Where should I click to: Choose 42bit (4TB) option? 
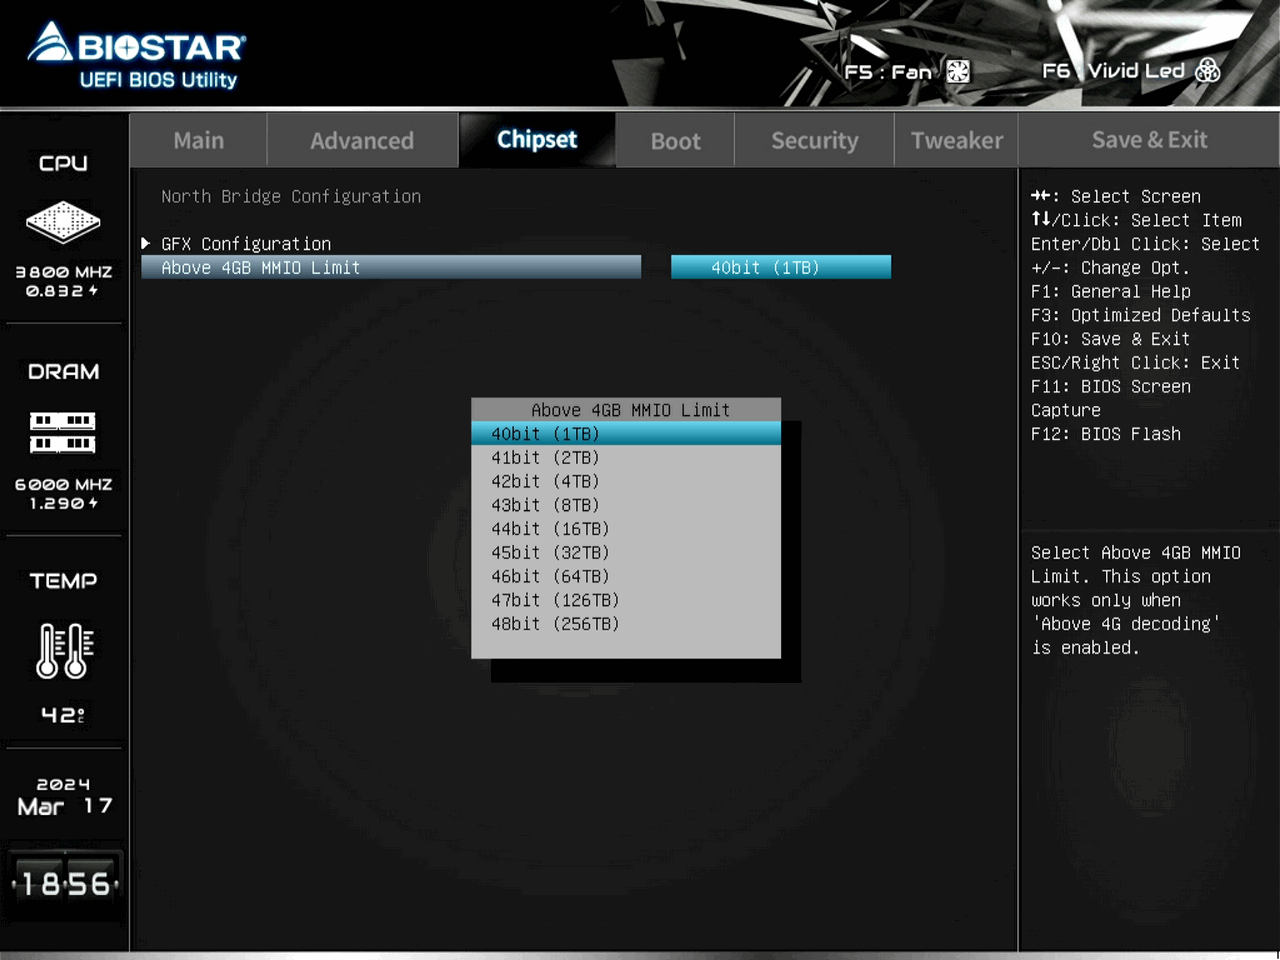[x=626, y=481]
